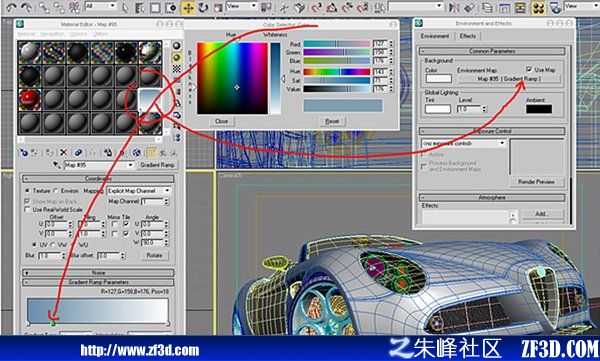Viewport: 600px width, 361px height.
Task: Click the sample type sphere icon
Action: (x=176, y=46)
